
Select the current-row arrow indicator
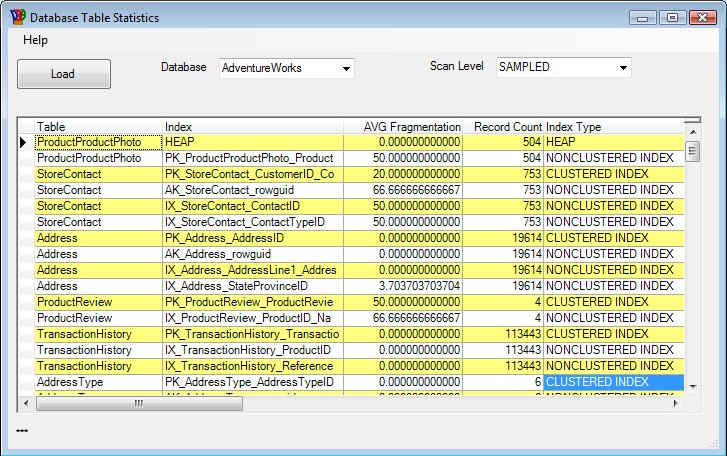[x=23, y=142]
